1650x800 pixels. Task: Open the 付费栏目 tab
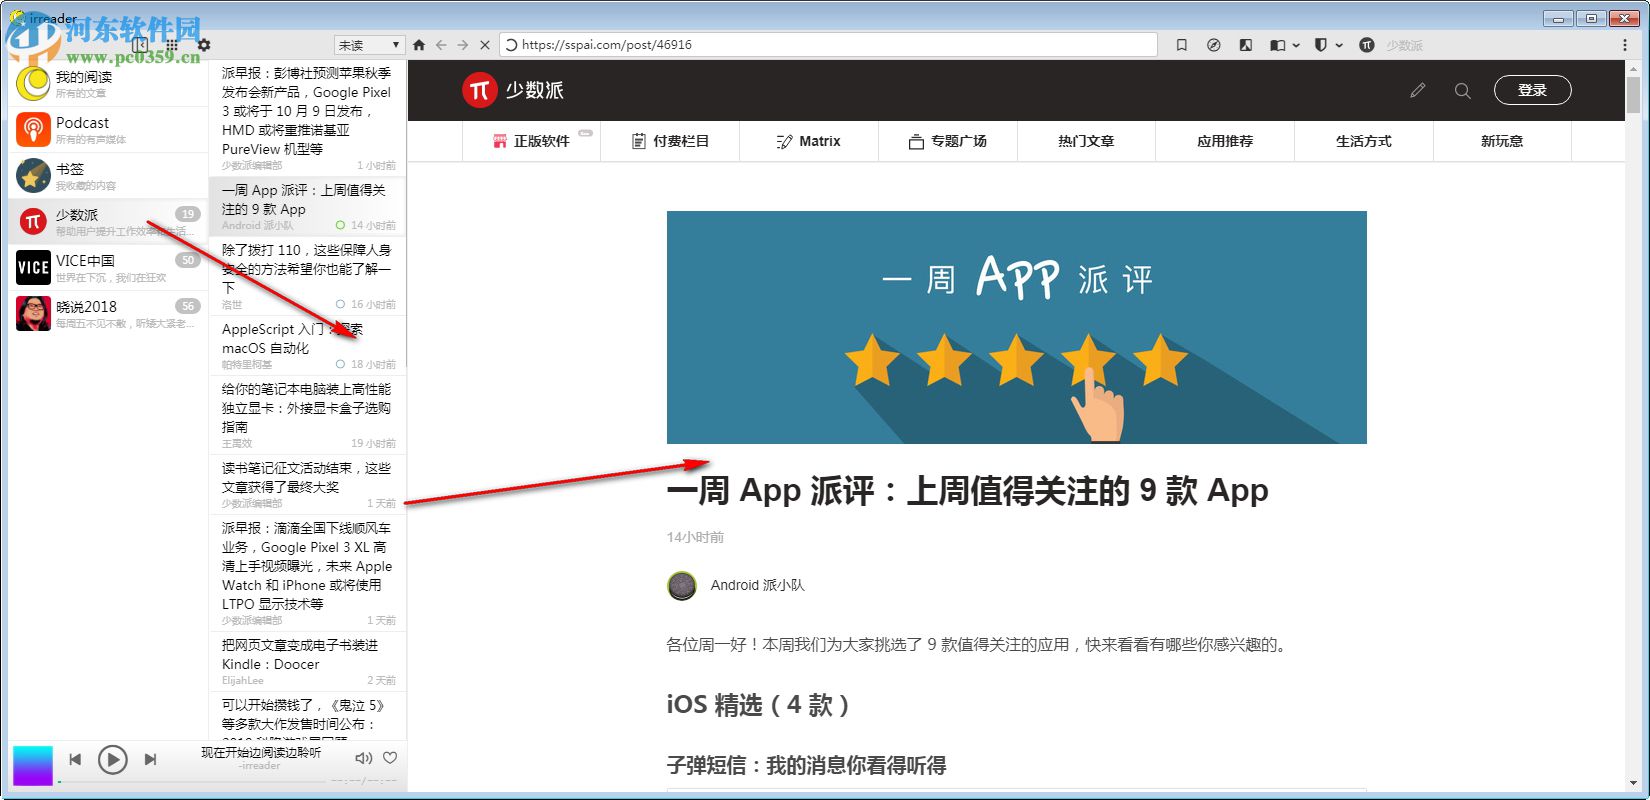click(671, 141)
